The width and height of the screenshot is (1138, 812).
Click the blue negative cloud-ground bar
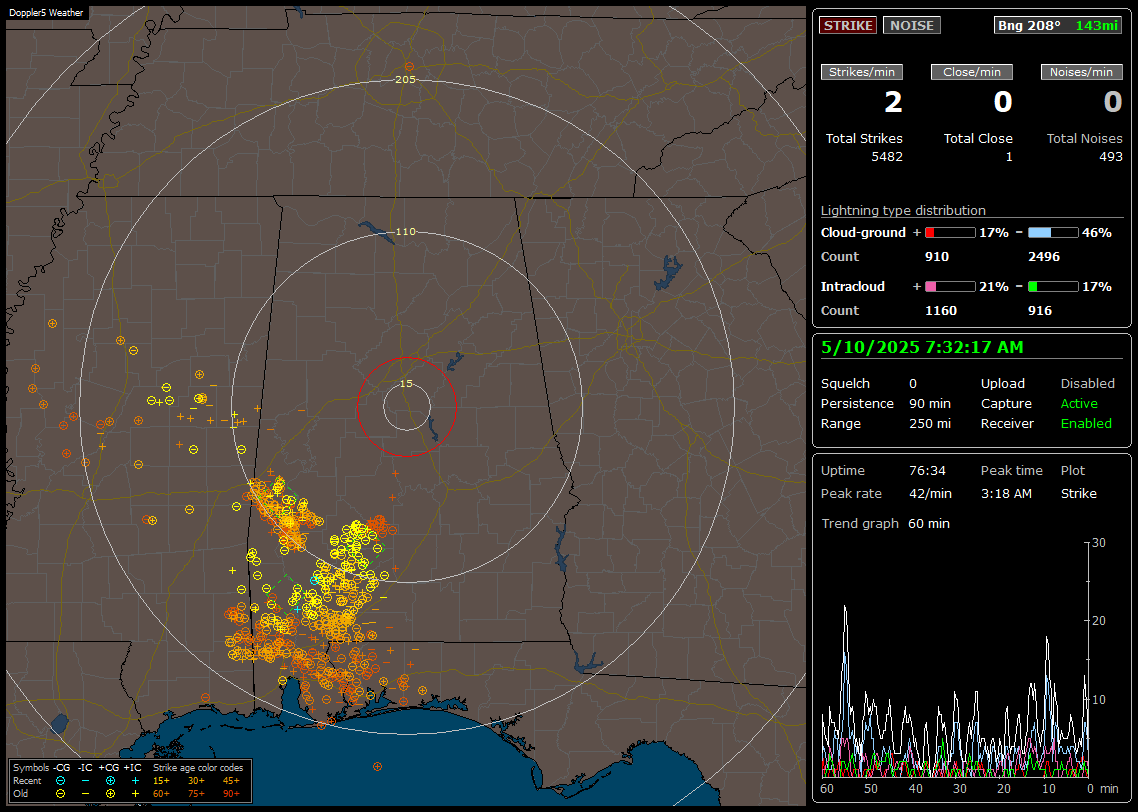(x=1053, y=233)
